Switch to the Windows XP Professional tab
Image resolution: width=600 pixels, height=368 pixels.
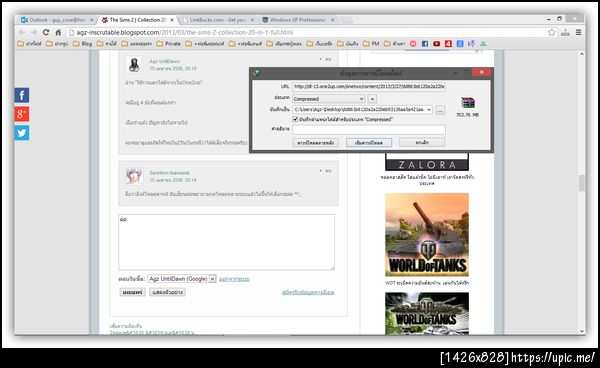coord(298,20)
